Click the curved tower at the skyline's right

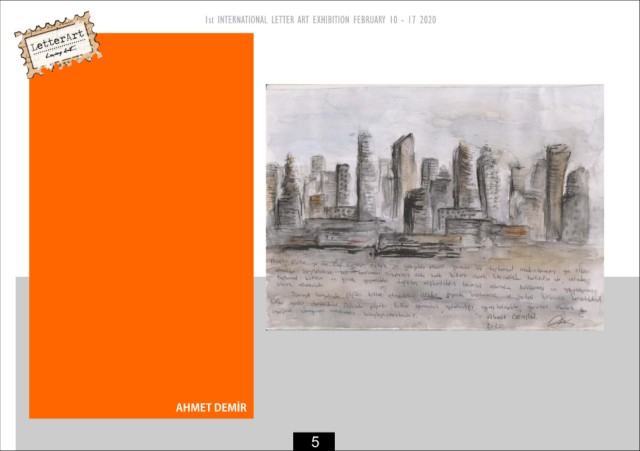(x=556, y=192)
